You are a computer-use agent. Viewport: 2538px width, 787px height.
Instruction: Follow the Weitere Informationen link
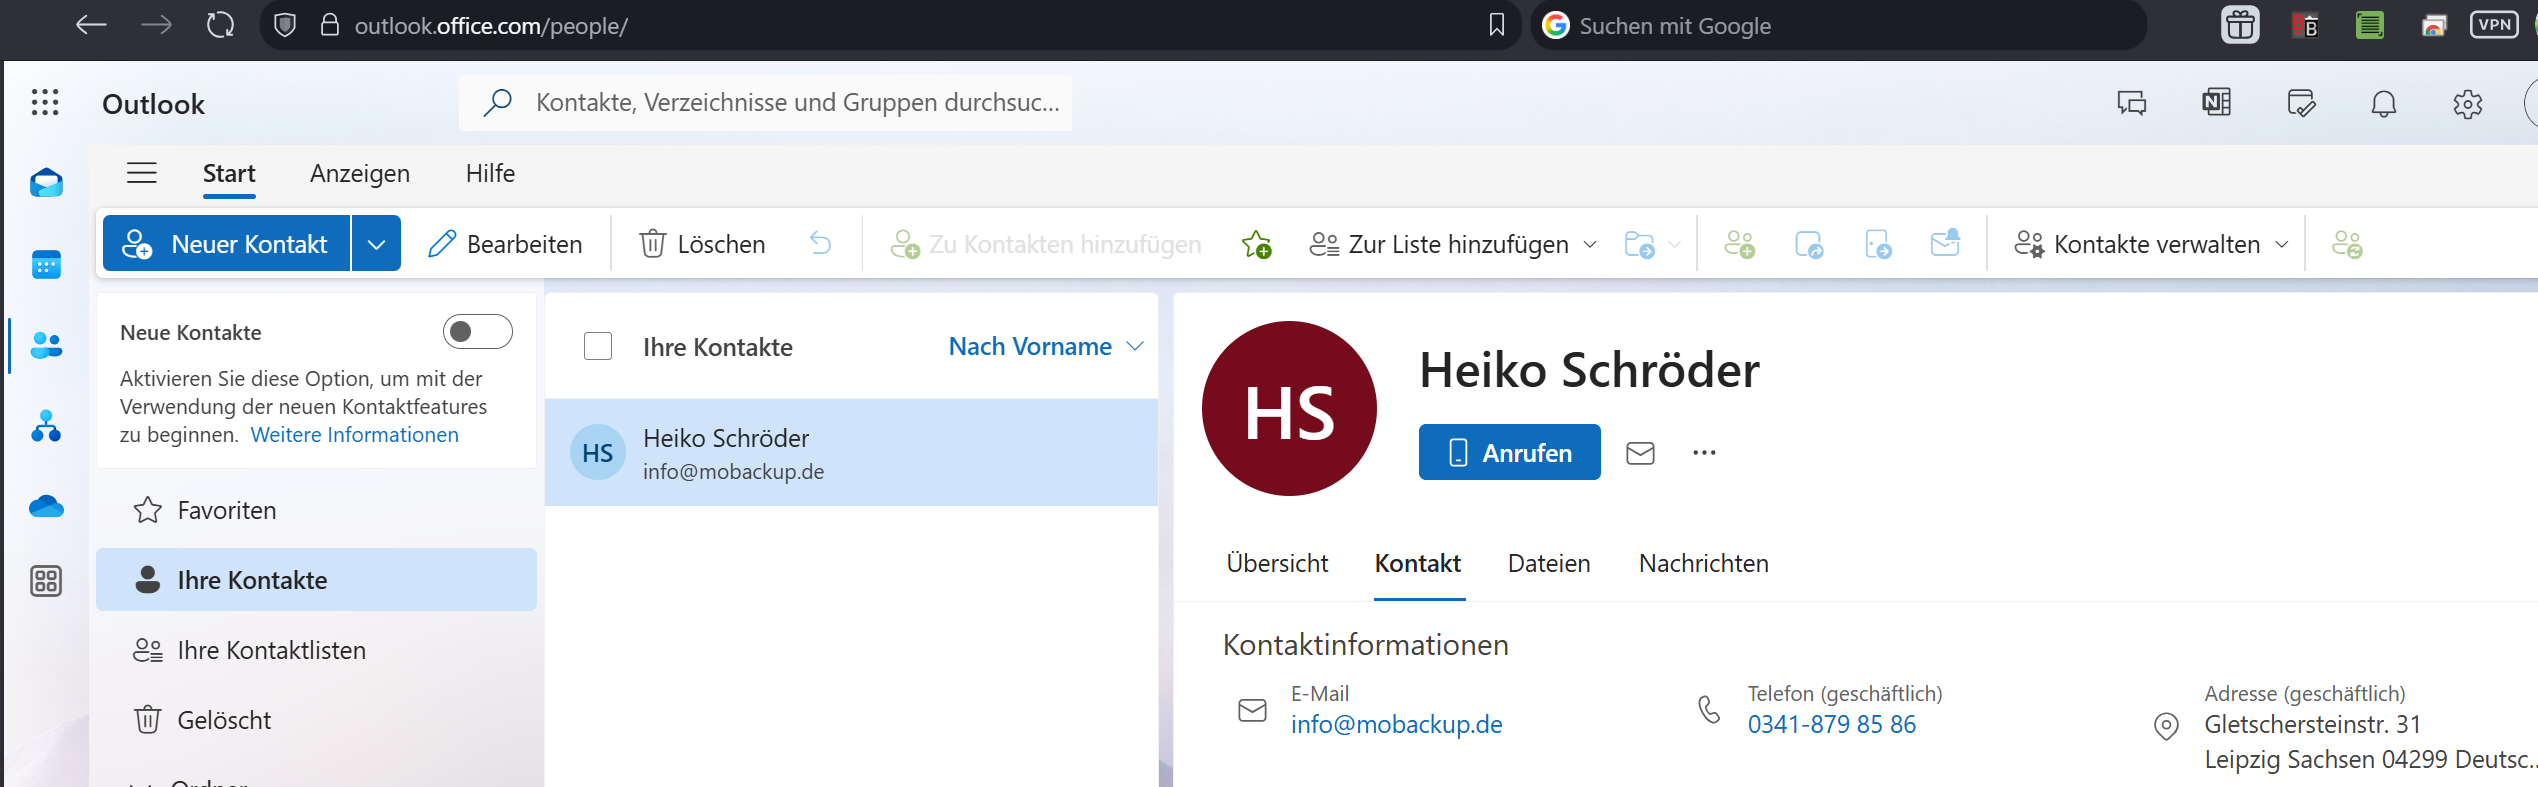354,435
